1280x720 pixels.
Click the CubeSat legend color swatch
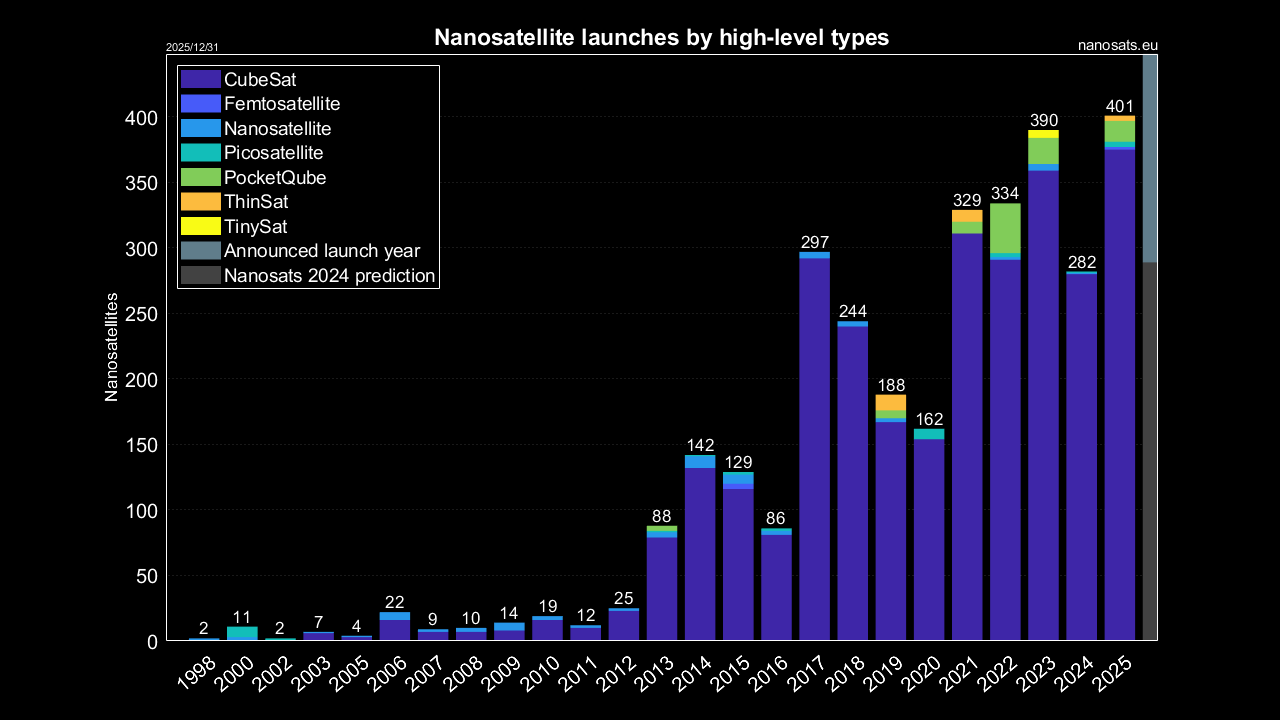(x=200, y=80)
